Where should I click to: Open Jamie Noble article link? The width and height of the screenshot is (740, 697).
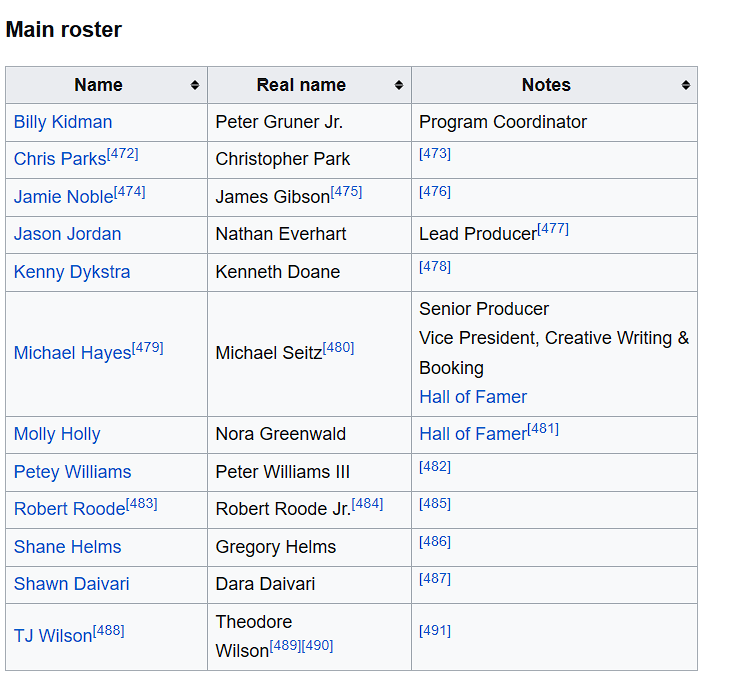pos(64,197)
